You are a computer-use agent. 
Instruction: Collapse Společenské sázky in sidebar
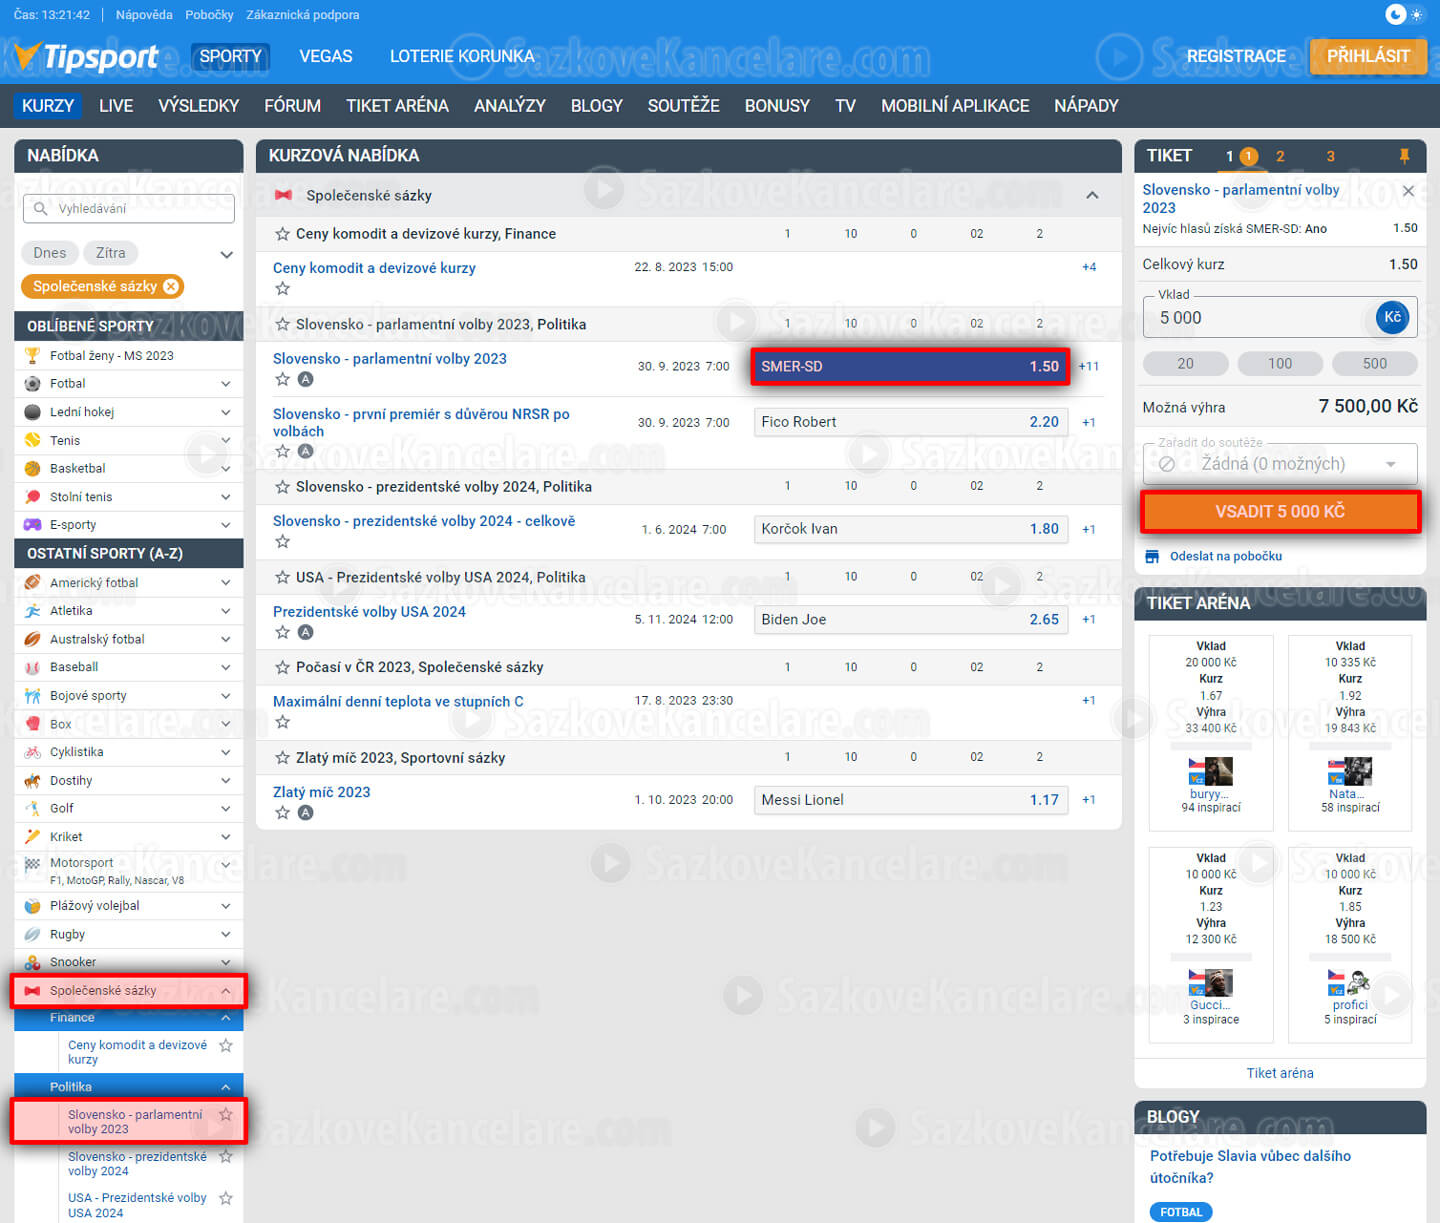[x=226, y=991]
